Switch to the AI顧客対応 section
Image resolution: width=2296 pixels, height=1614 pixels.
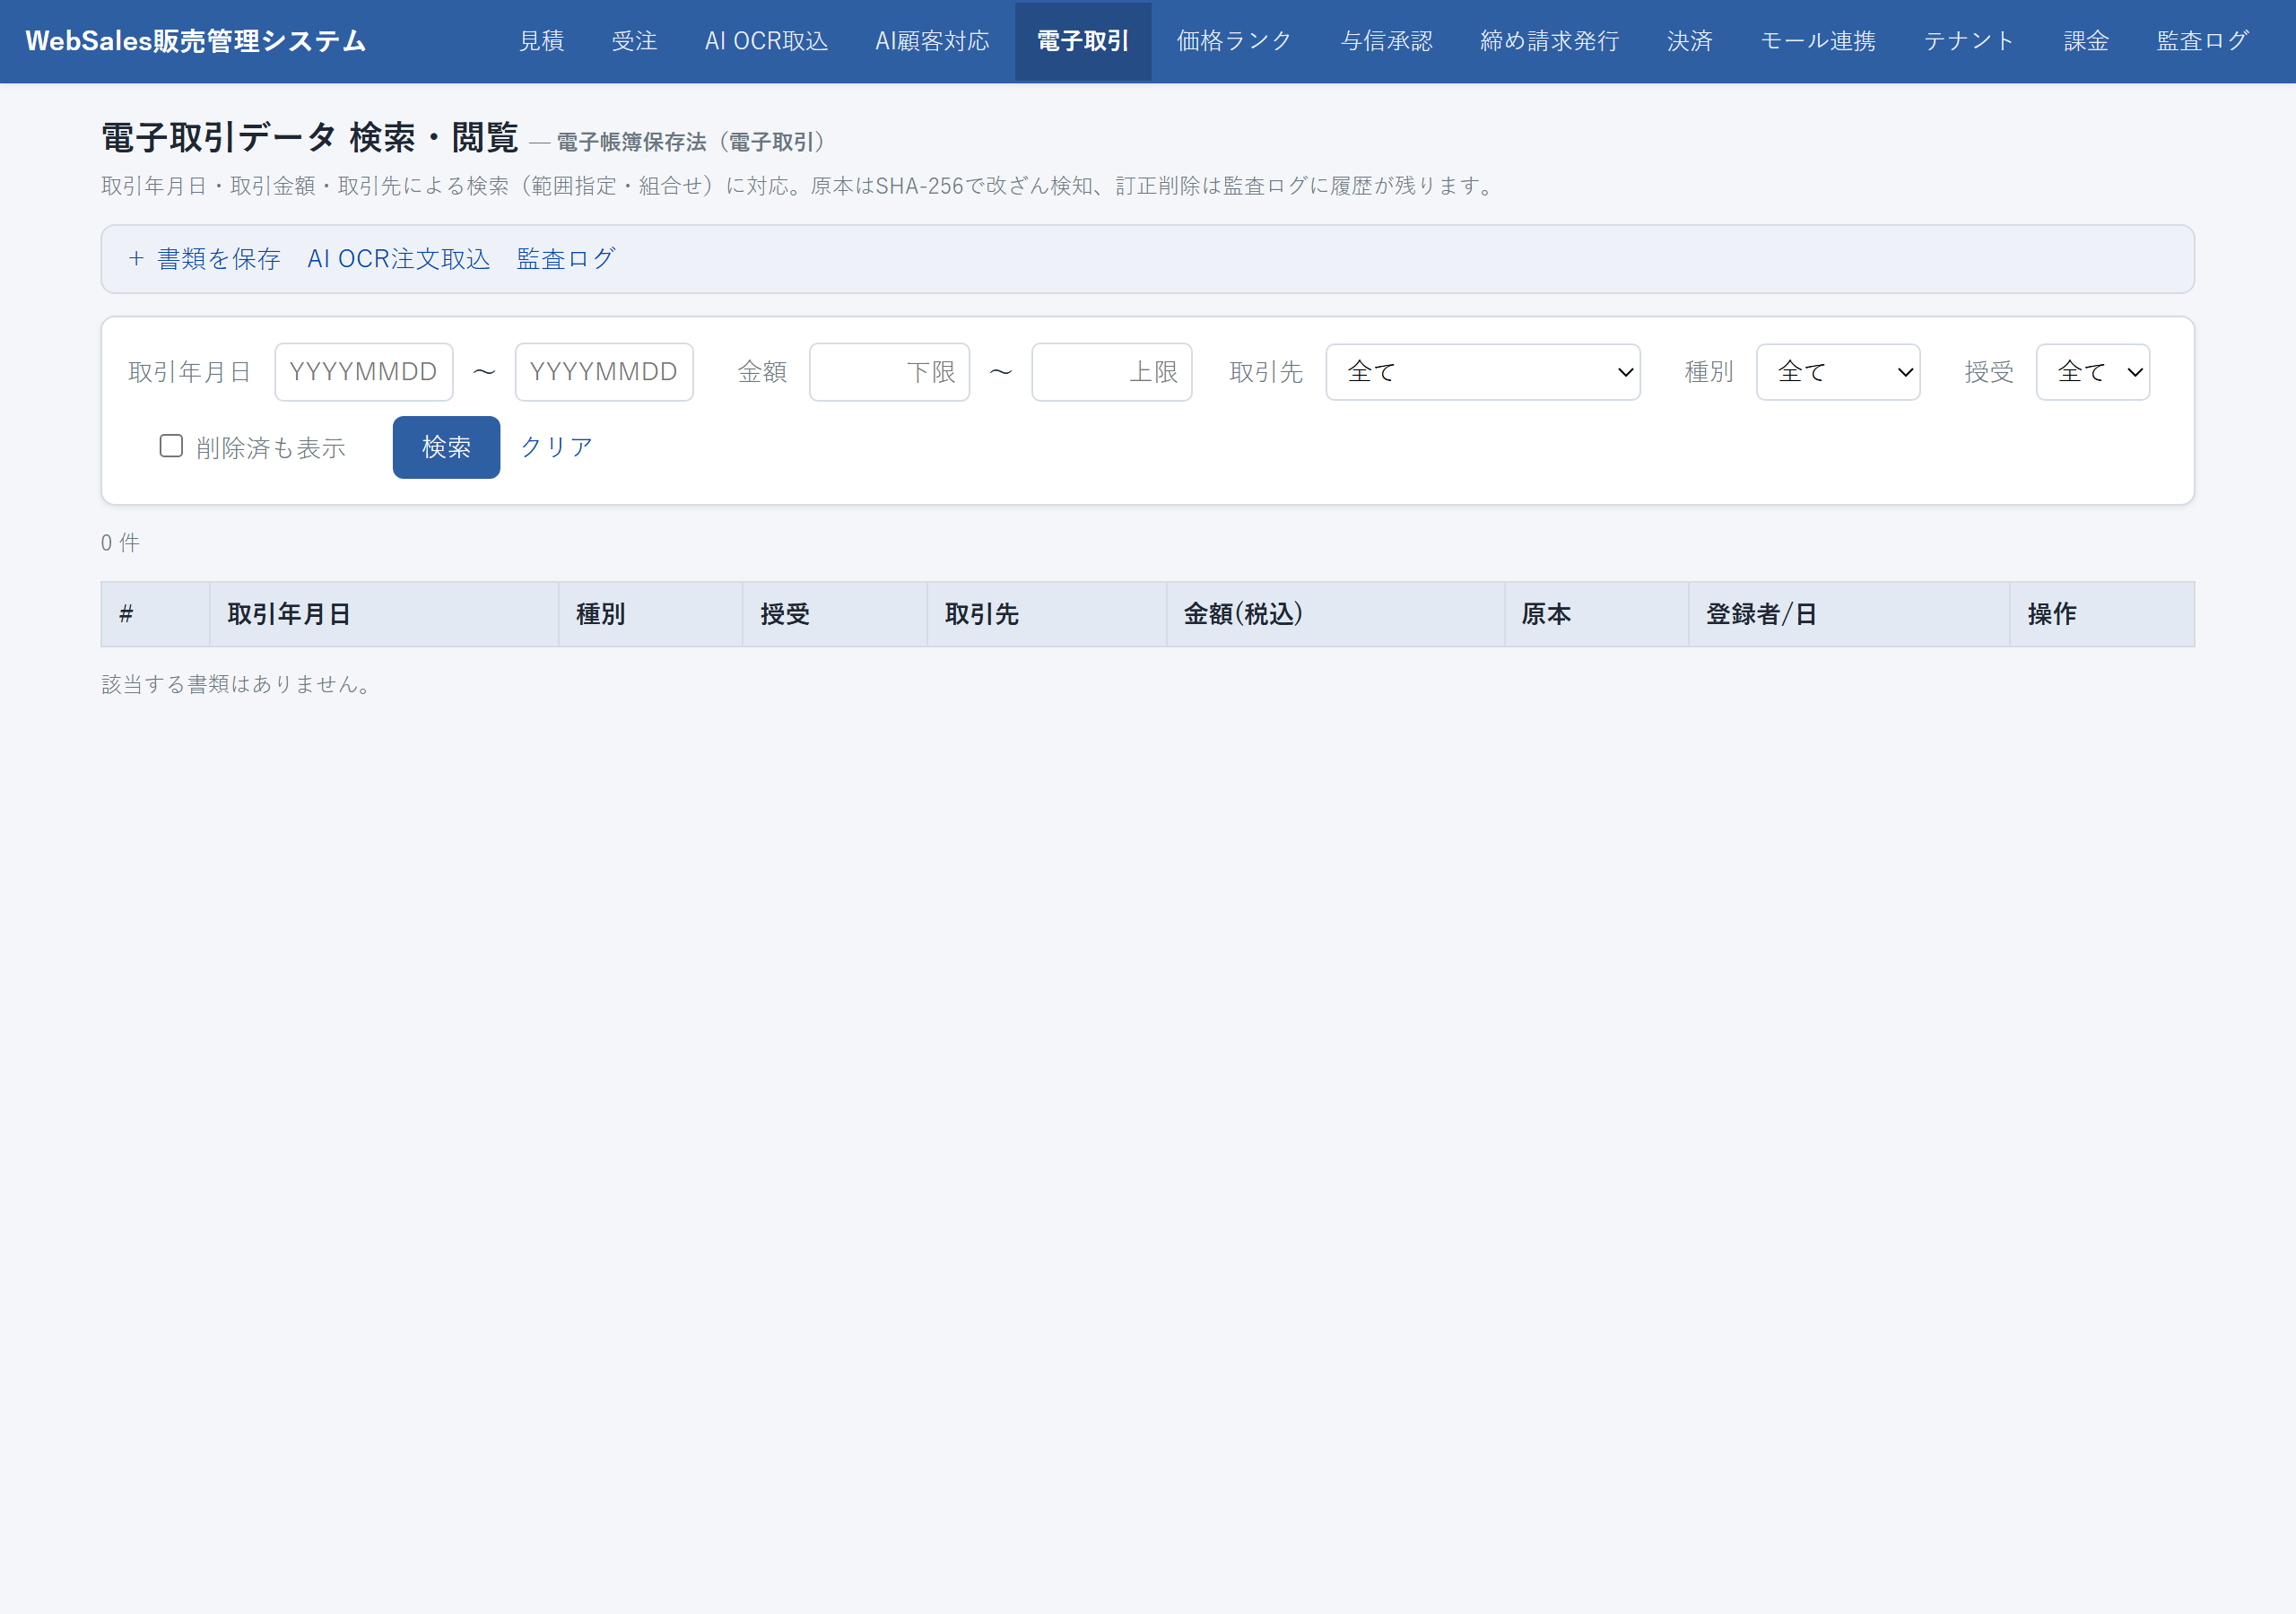pos(932,41)
